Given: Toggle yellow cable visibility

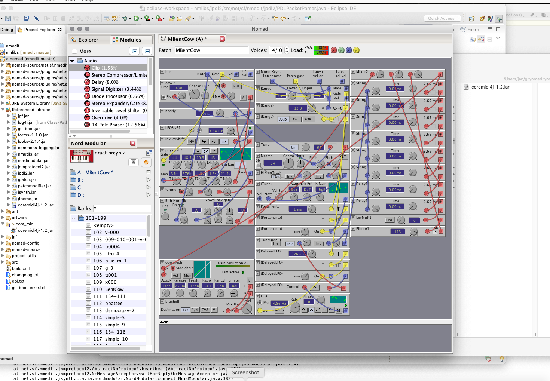Looking at the screenshot, I should pyautogui.click(x=356, y=50).
